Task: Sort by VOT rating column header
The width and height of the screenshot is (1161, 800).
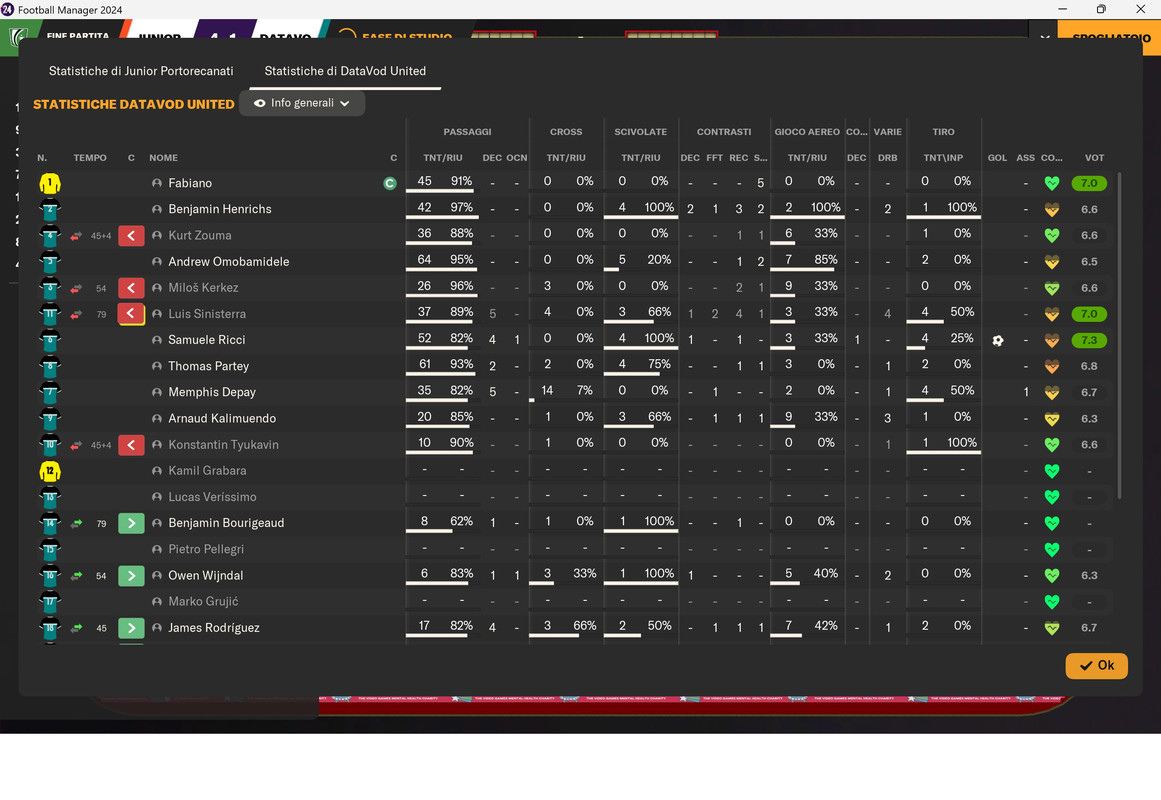Action: pyautogui.click(x=1094, y=158)
